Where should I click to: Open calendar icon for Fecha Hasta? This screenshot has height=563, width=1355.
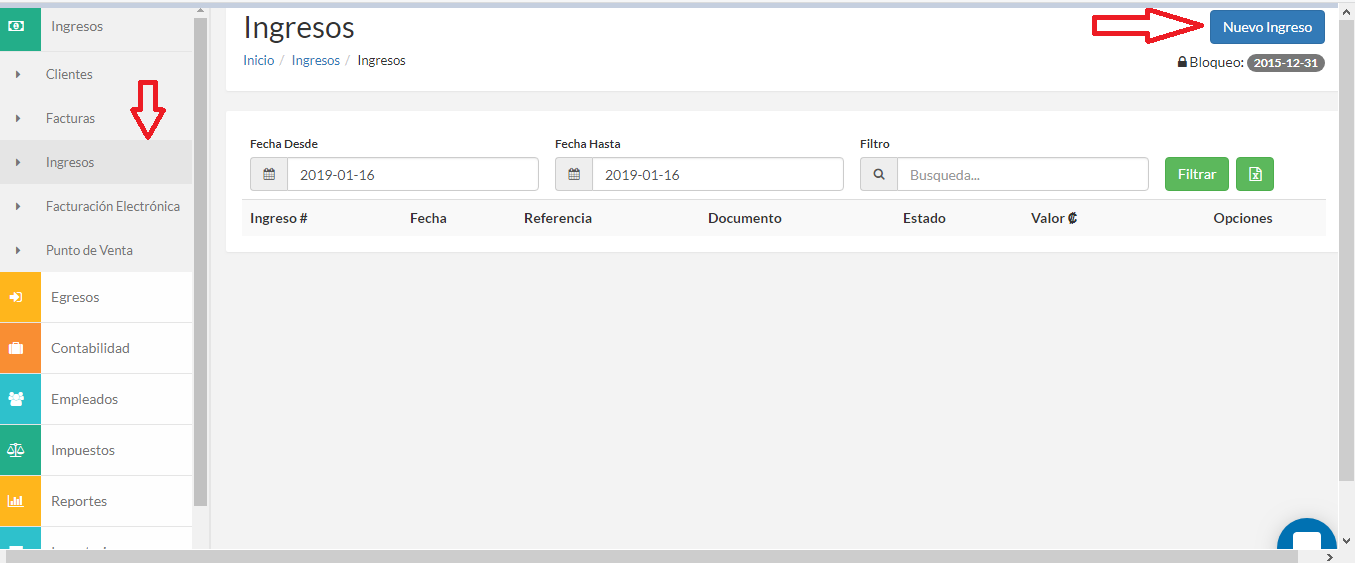(574, 174)
